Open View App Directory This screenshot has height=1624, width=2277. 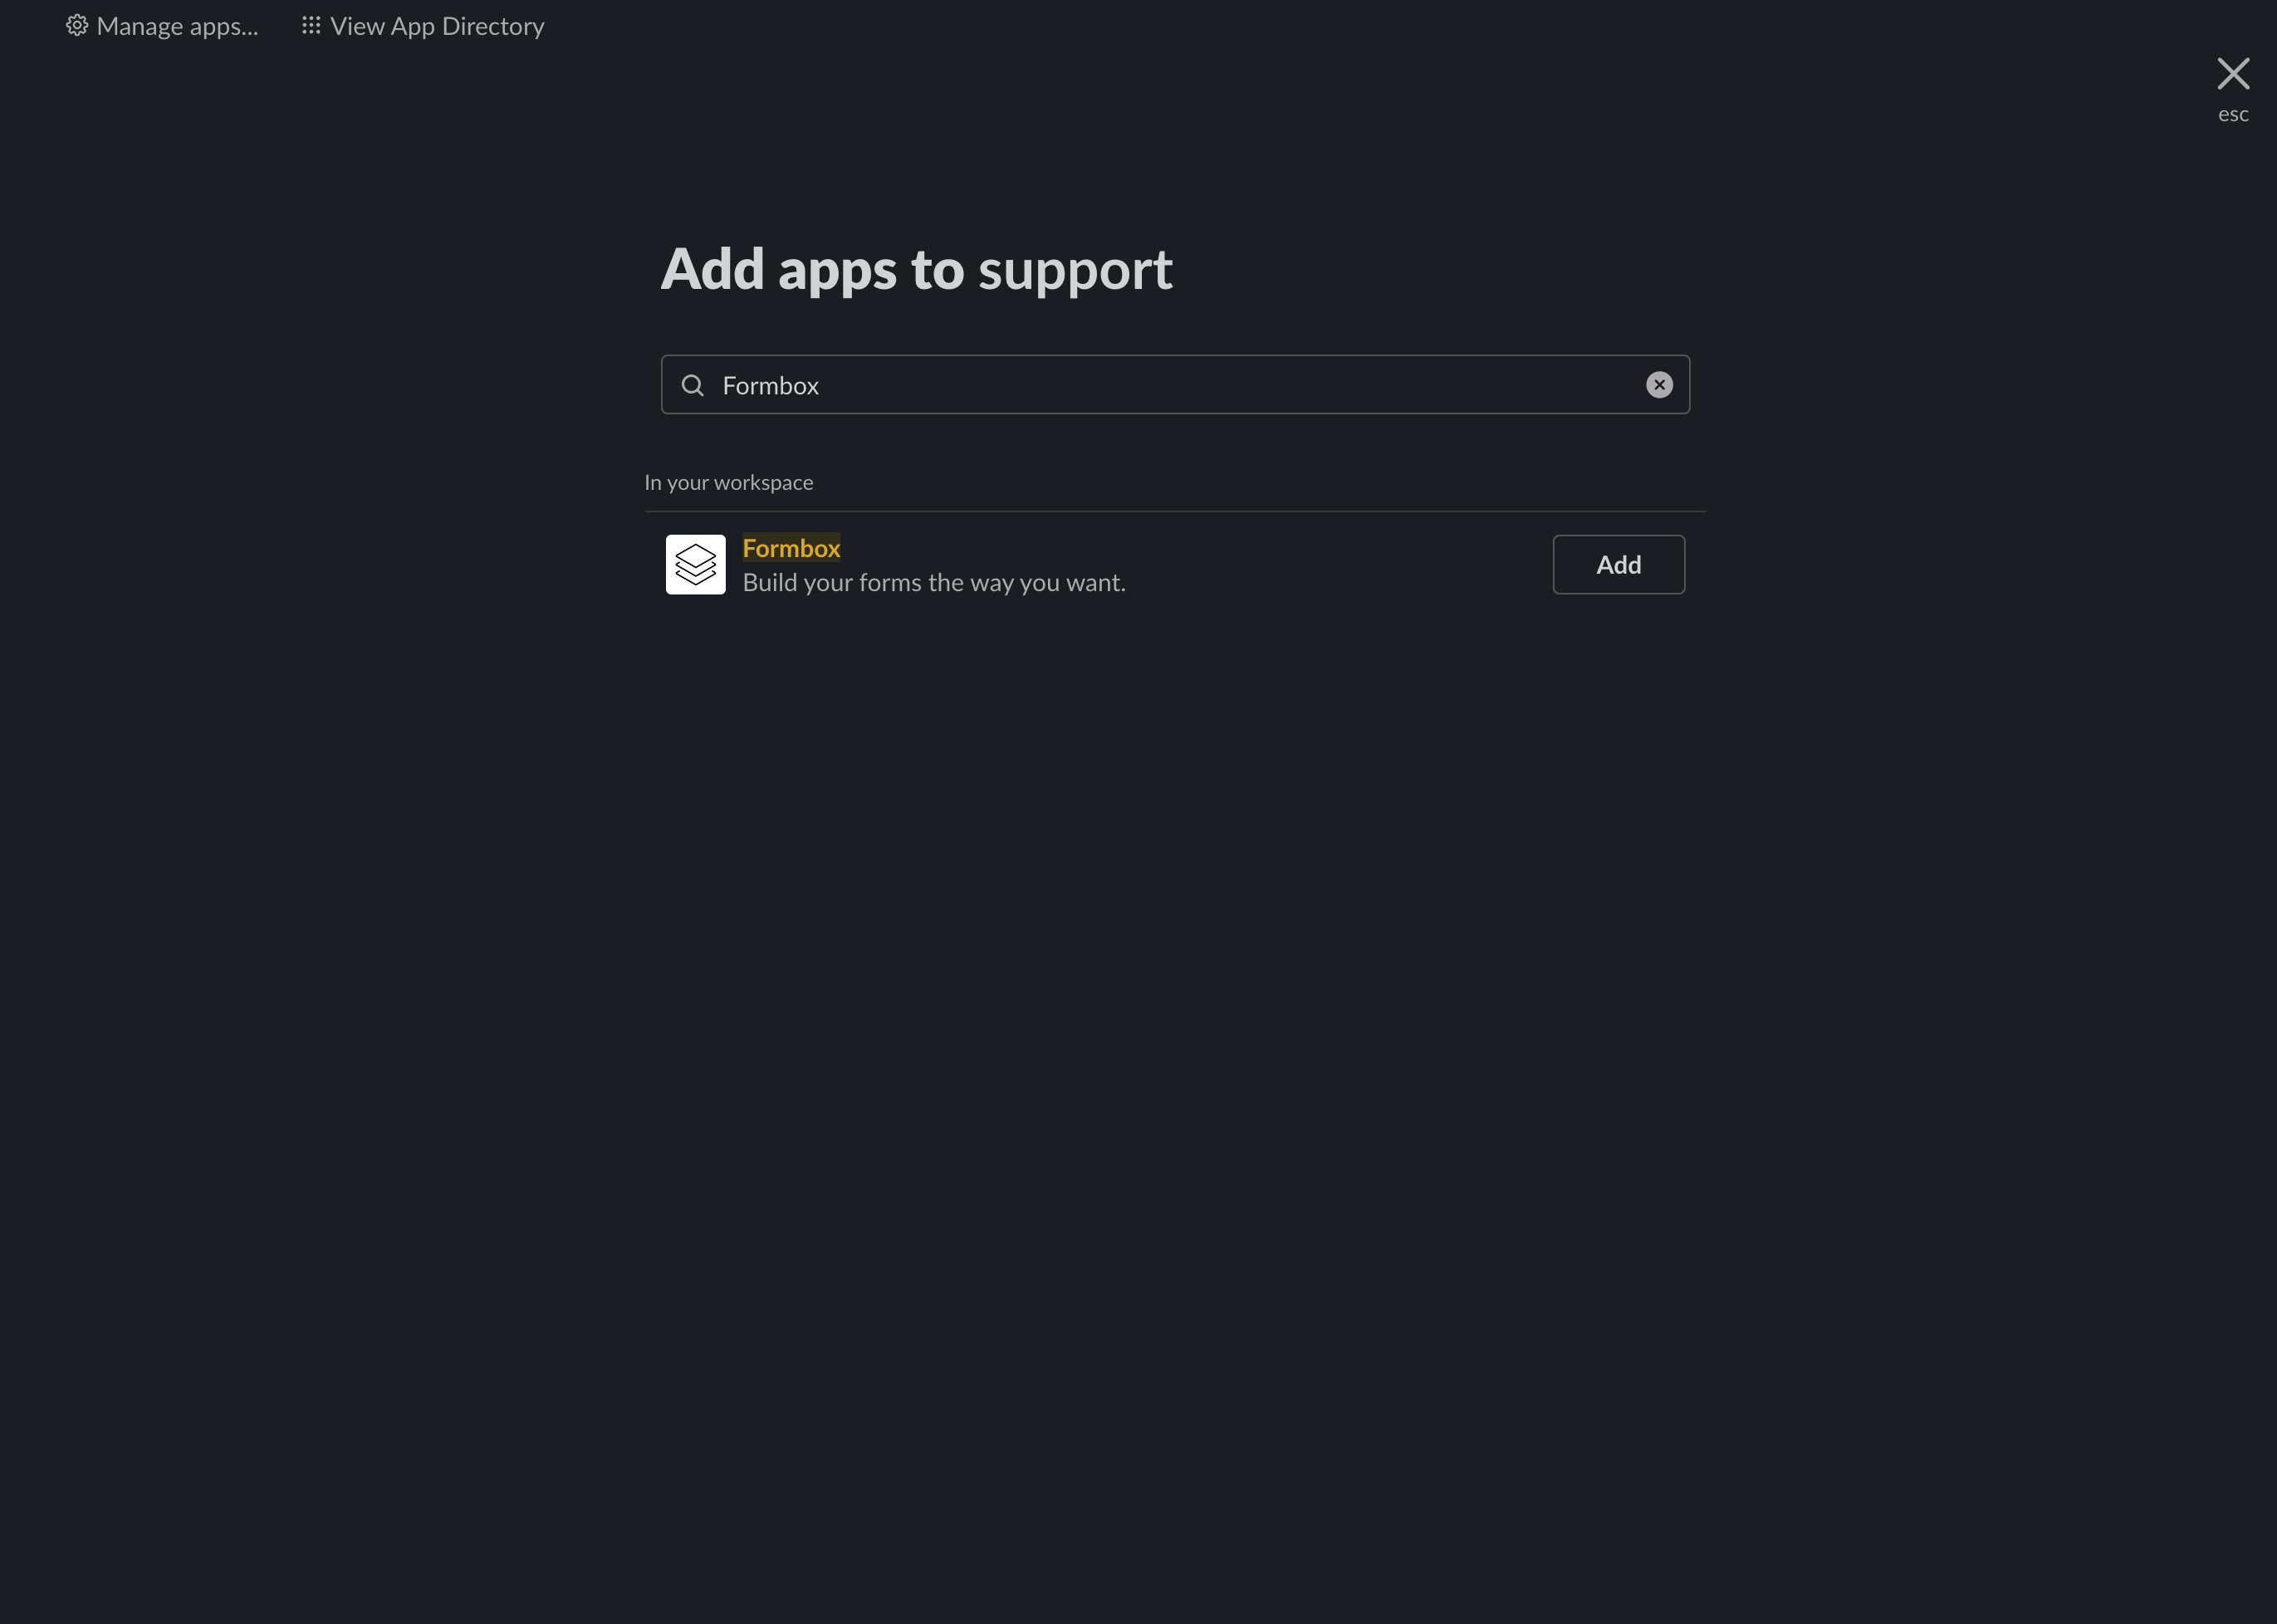pos(437,26)
